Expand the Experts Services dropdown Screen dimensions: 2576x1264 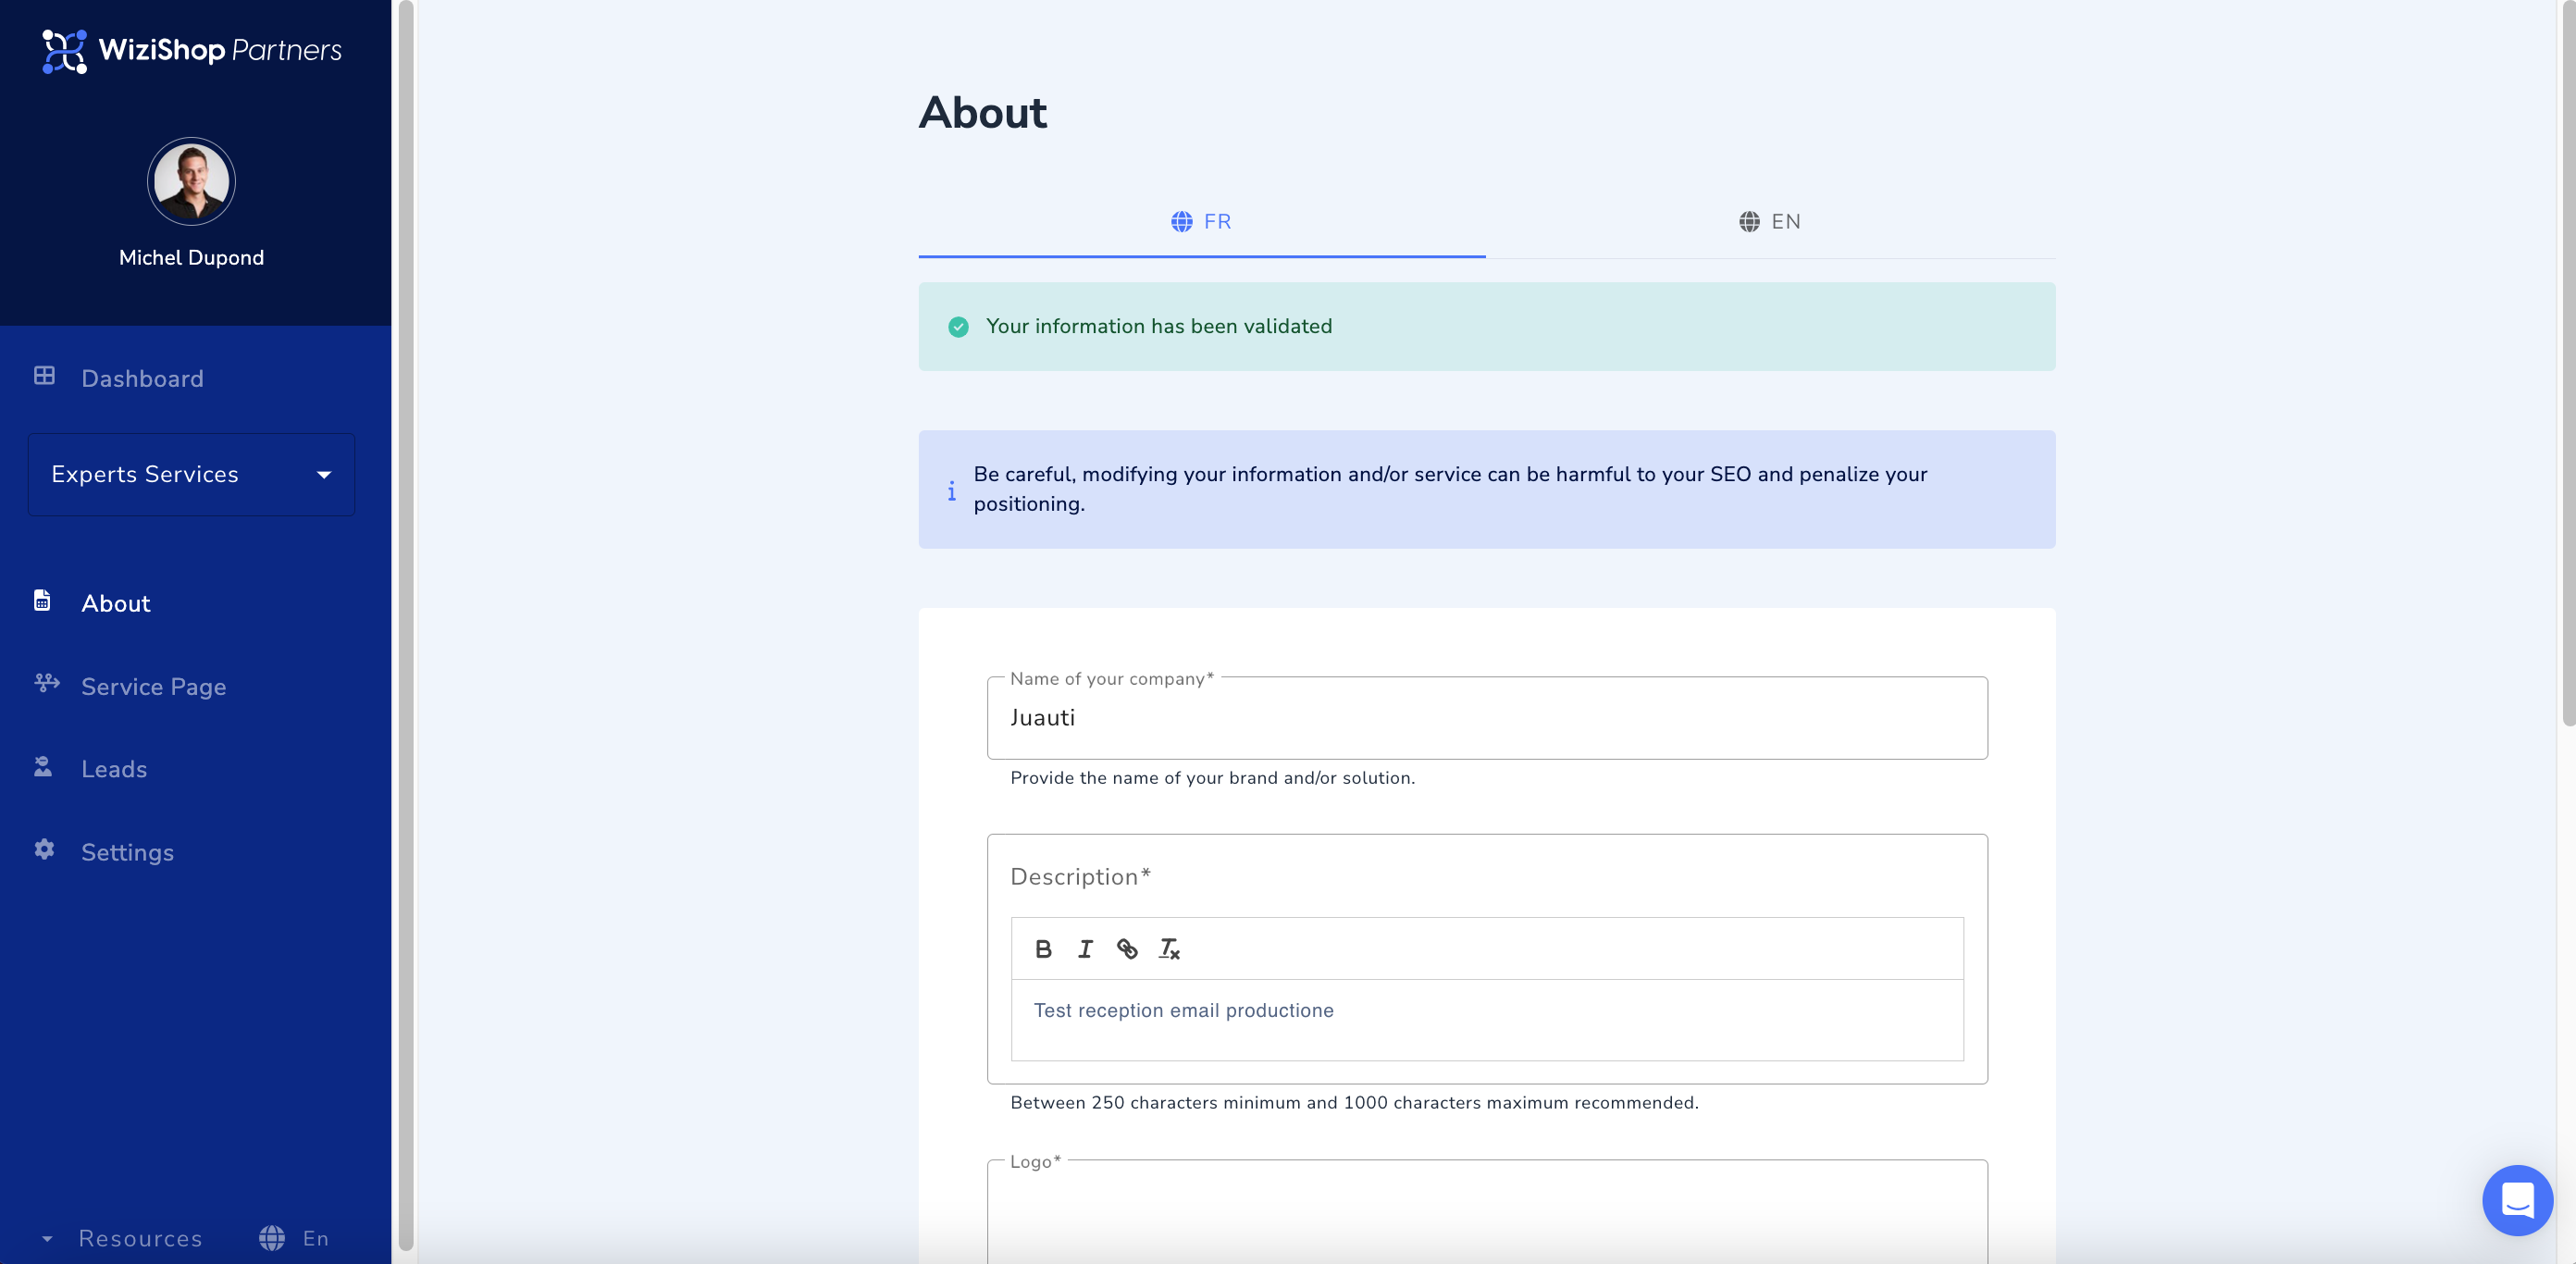191,474
